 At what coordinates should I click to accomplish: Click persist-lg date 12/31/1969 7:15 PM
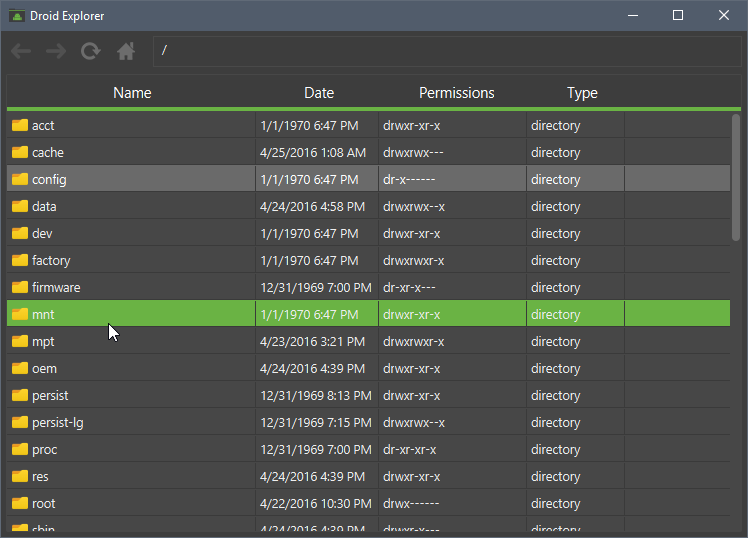(x=316, y=423)
